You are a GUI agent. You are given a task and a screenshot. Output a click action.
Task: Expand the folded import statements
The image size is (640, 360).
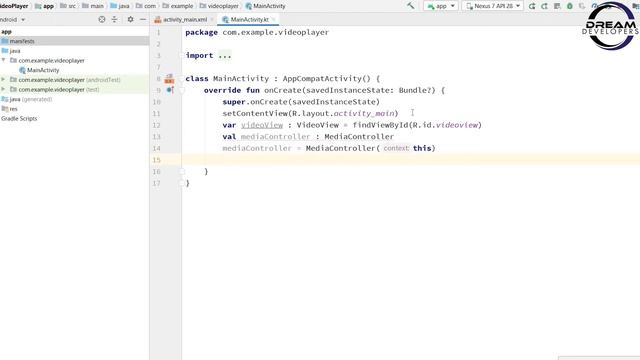[x=224, y=56]
